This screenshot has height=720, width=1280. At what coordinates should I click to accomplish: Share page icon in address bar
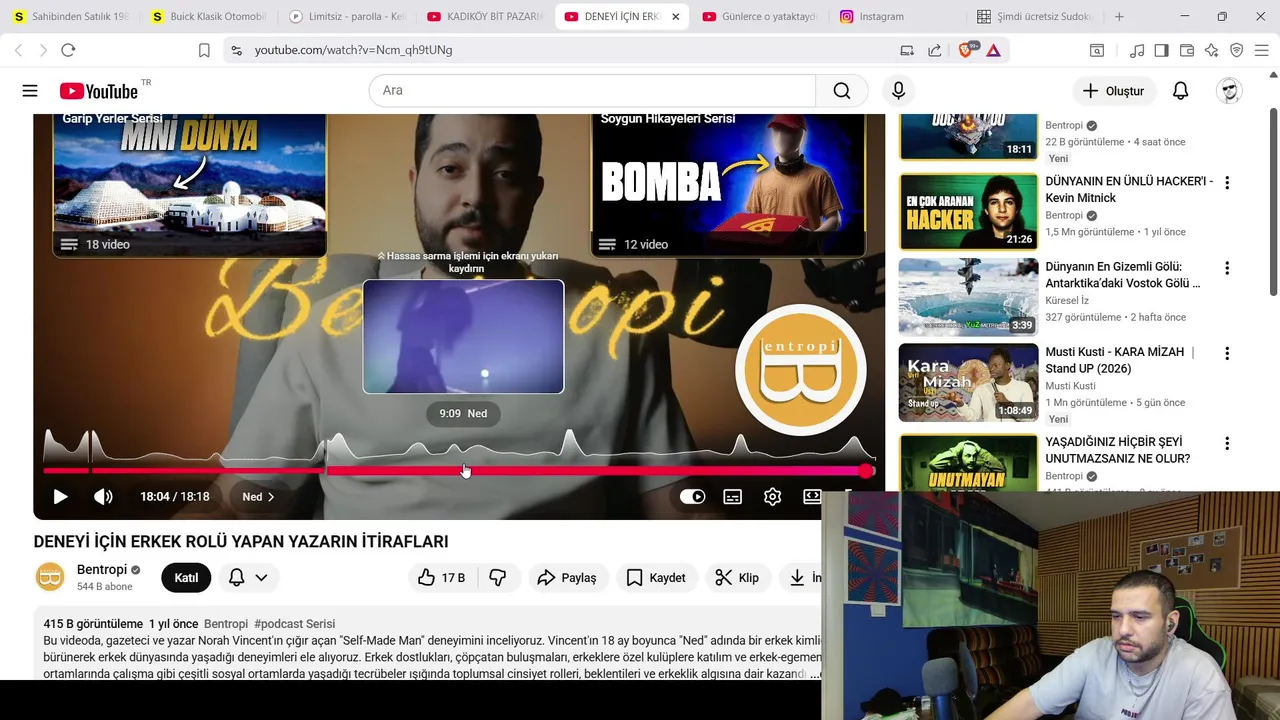tap(934, 50)
